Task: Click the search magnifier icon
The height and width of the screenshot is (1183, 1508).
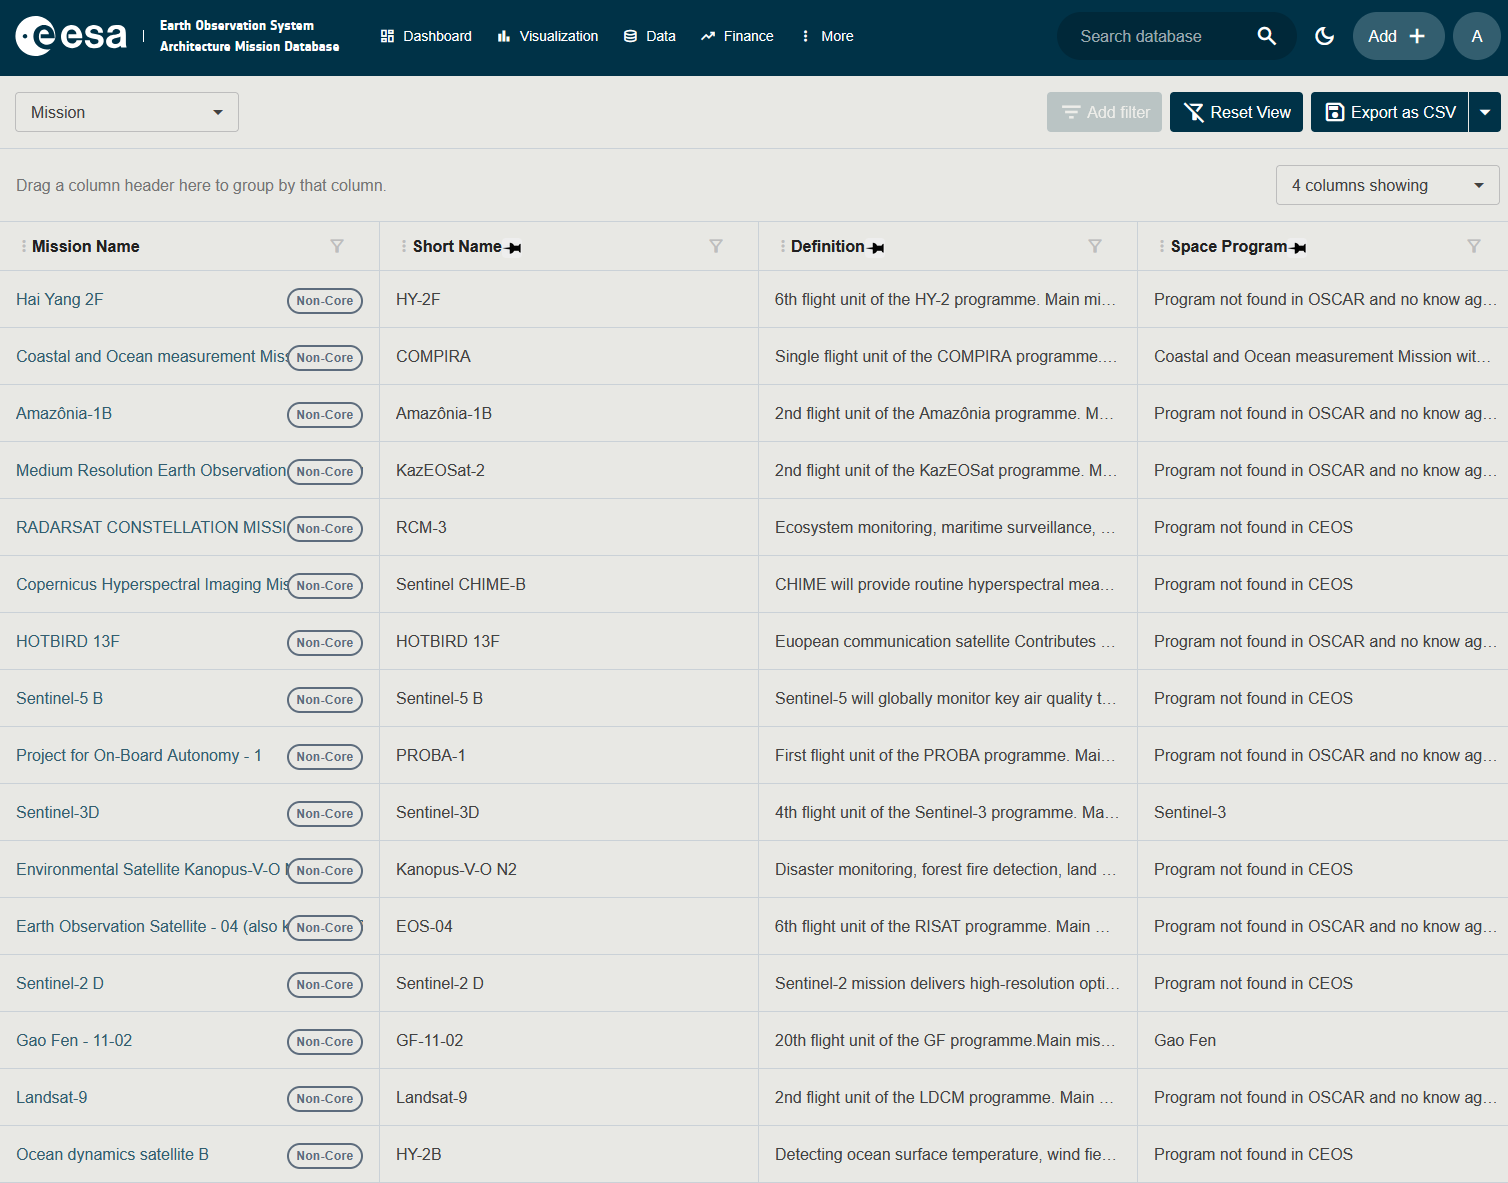Action: (x=1266, y=36)
